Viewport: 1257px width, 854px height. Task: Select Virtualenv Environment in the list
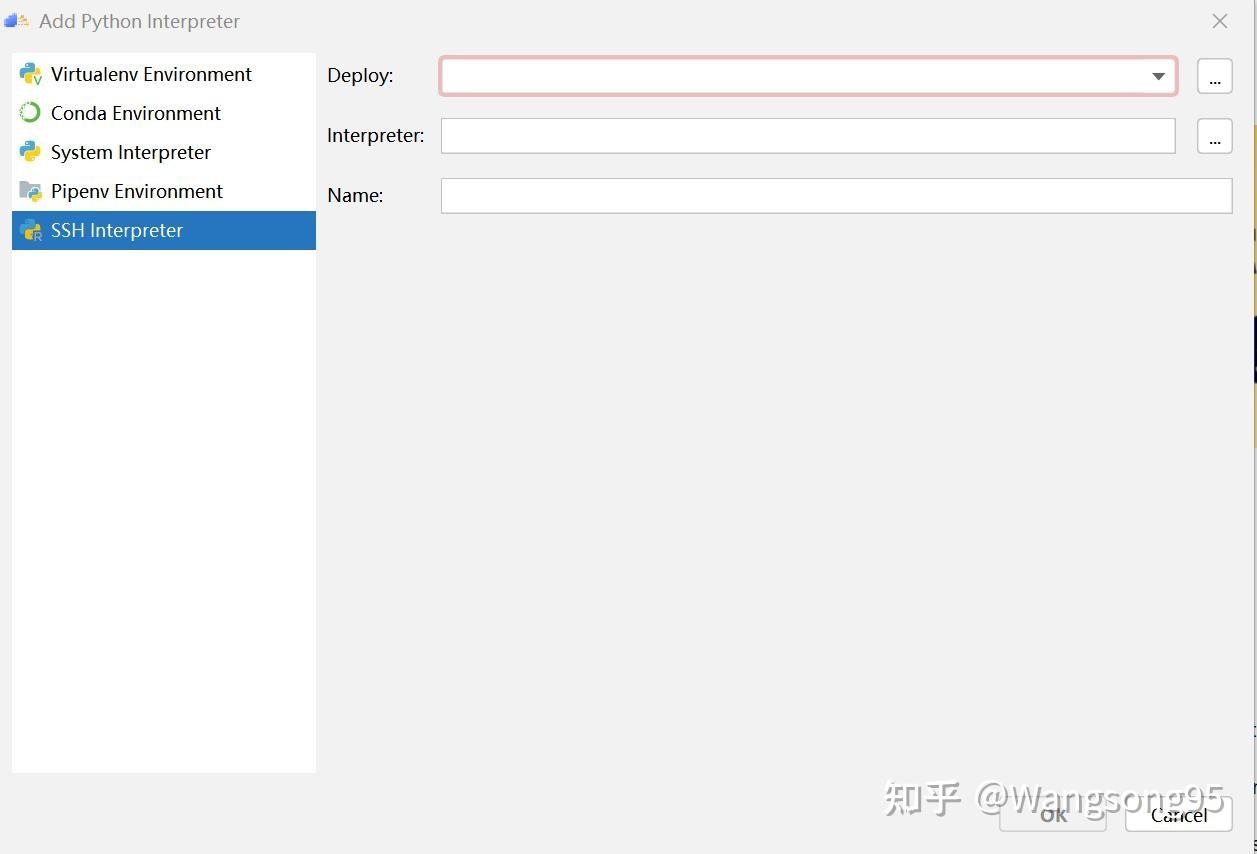tap(163, 74)
